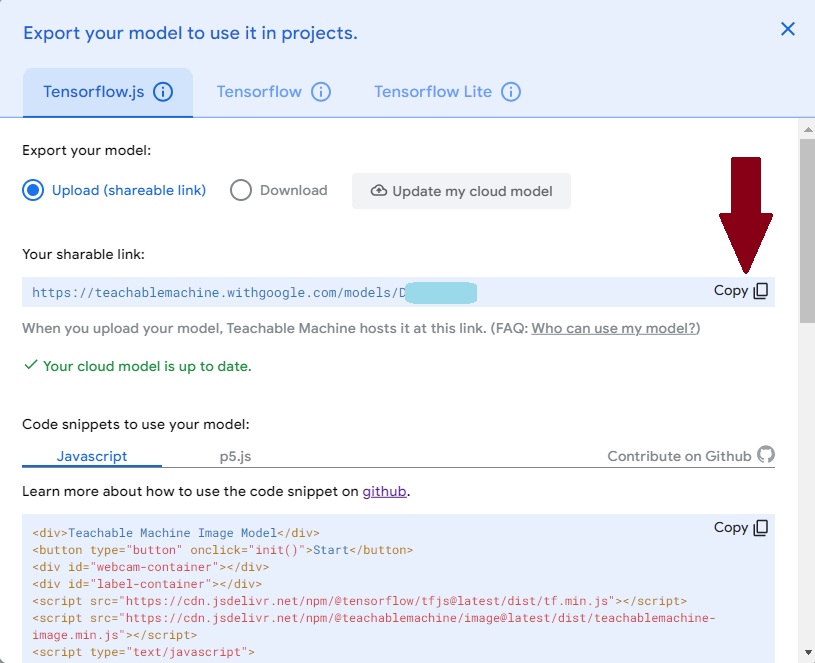Select the Download radio option
The height and width of the screenshot is (663, 815).
[x=241, y=190]
